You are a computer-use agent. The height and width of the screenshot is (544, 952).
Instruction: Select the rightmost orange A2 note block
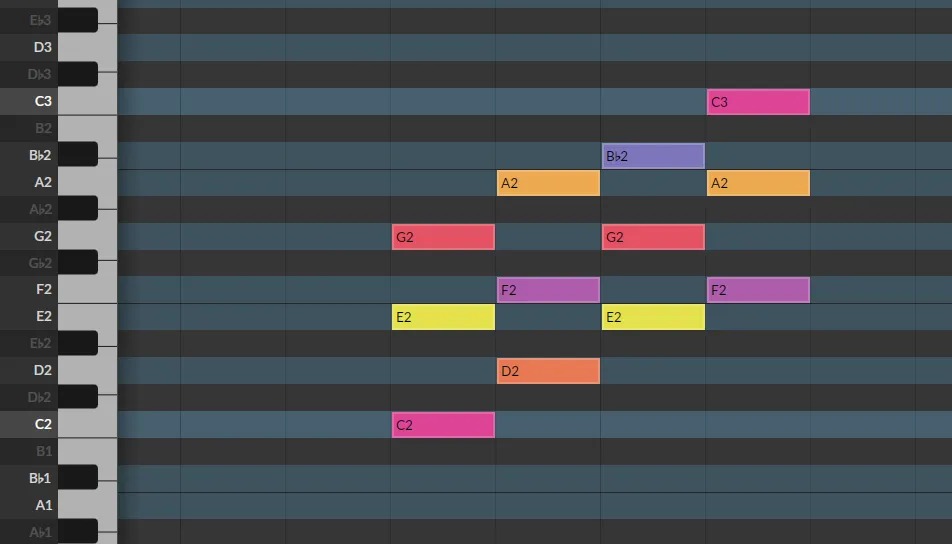pyautogui.click(x=758, y=183)
